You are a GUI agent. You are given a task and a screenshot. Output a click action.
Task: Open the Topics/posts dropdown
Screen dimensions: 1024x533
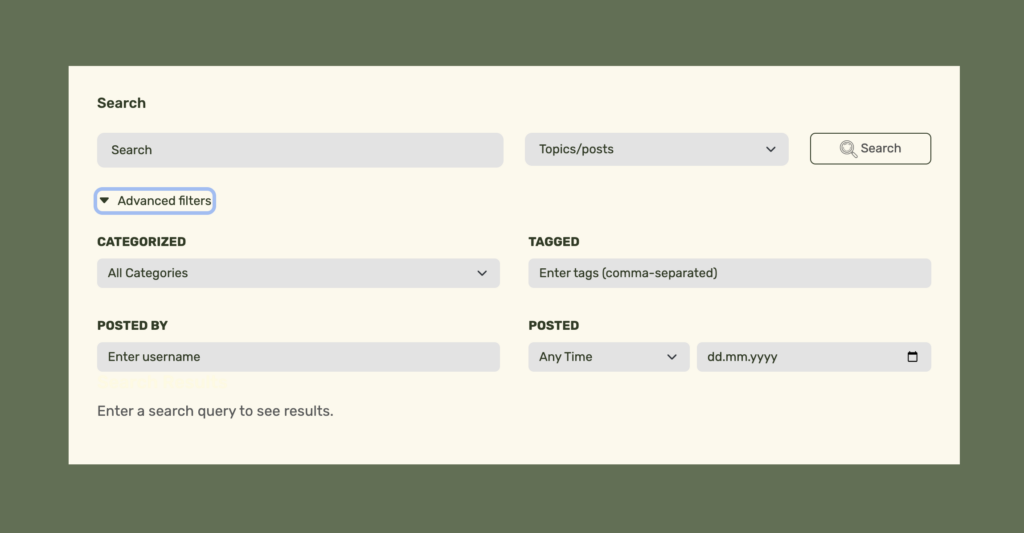656,150
